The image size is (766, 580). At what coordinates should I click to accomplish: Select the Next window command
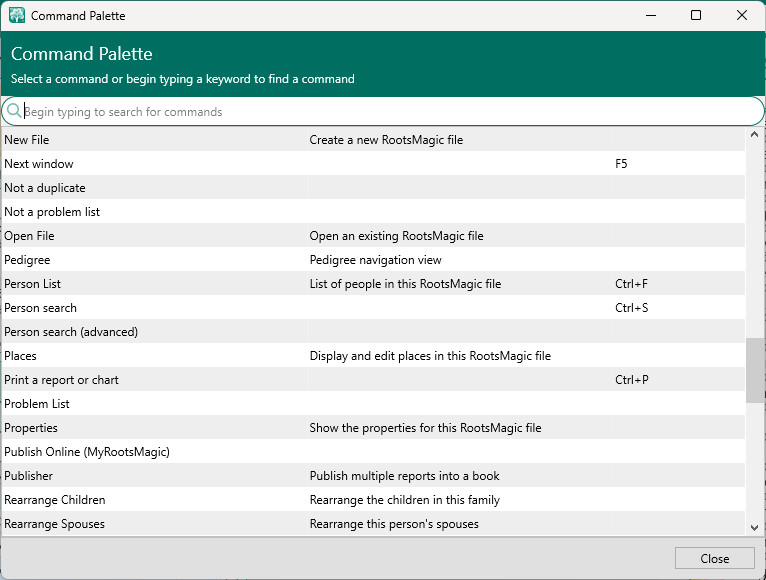tap(39, 164)
